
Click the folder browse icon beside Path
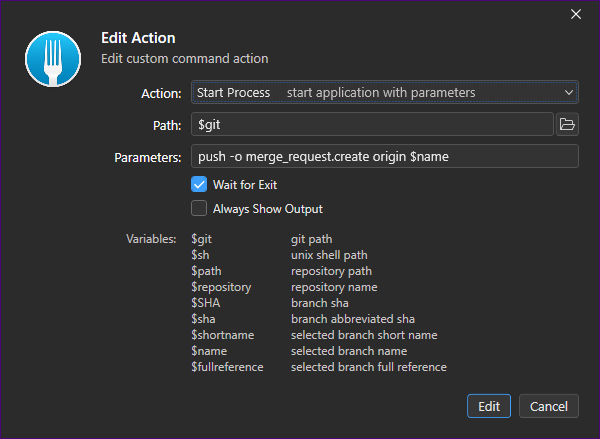[567, 124]
